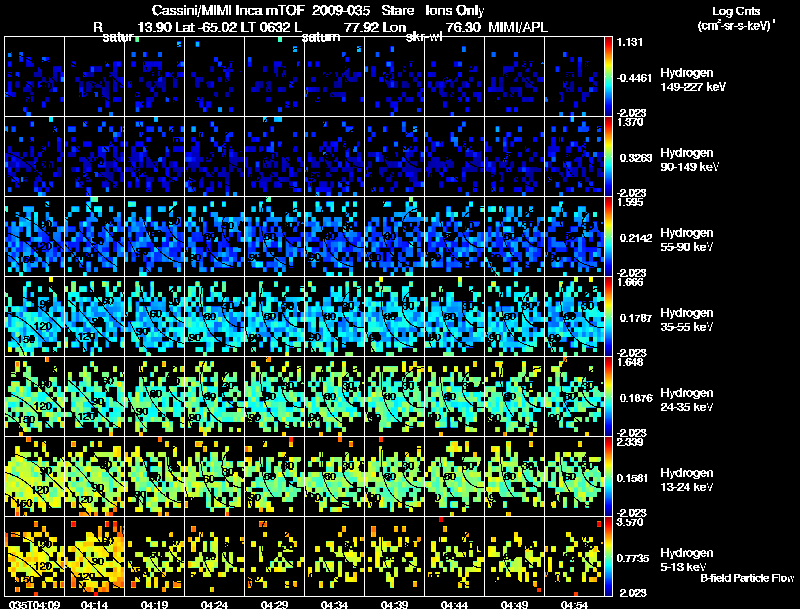Select the colorbar maximum value 1.370
The width and height of the screenshot is (800, 609).
630,122
